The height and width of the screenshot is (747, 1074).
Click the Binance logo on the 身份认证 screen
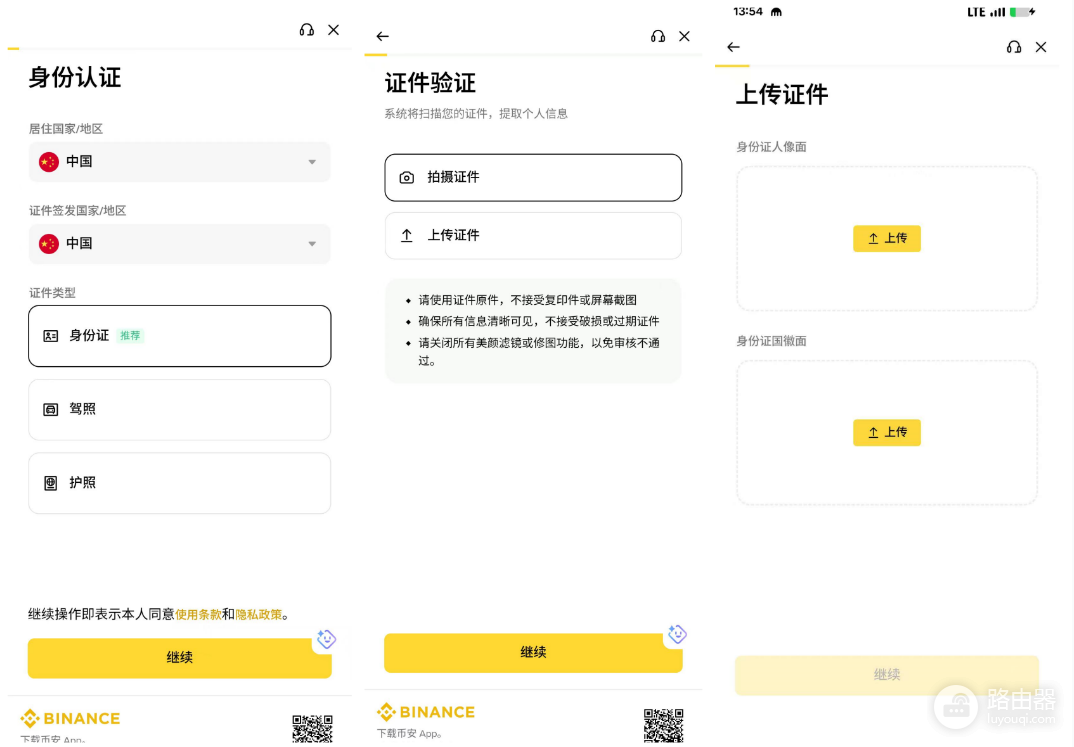pyautogui.click(x=71, y=718)
